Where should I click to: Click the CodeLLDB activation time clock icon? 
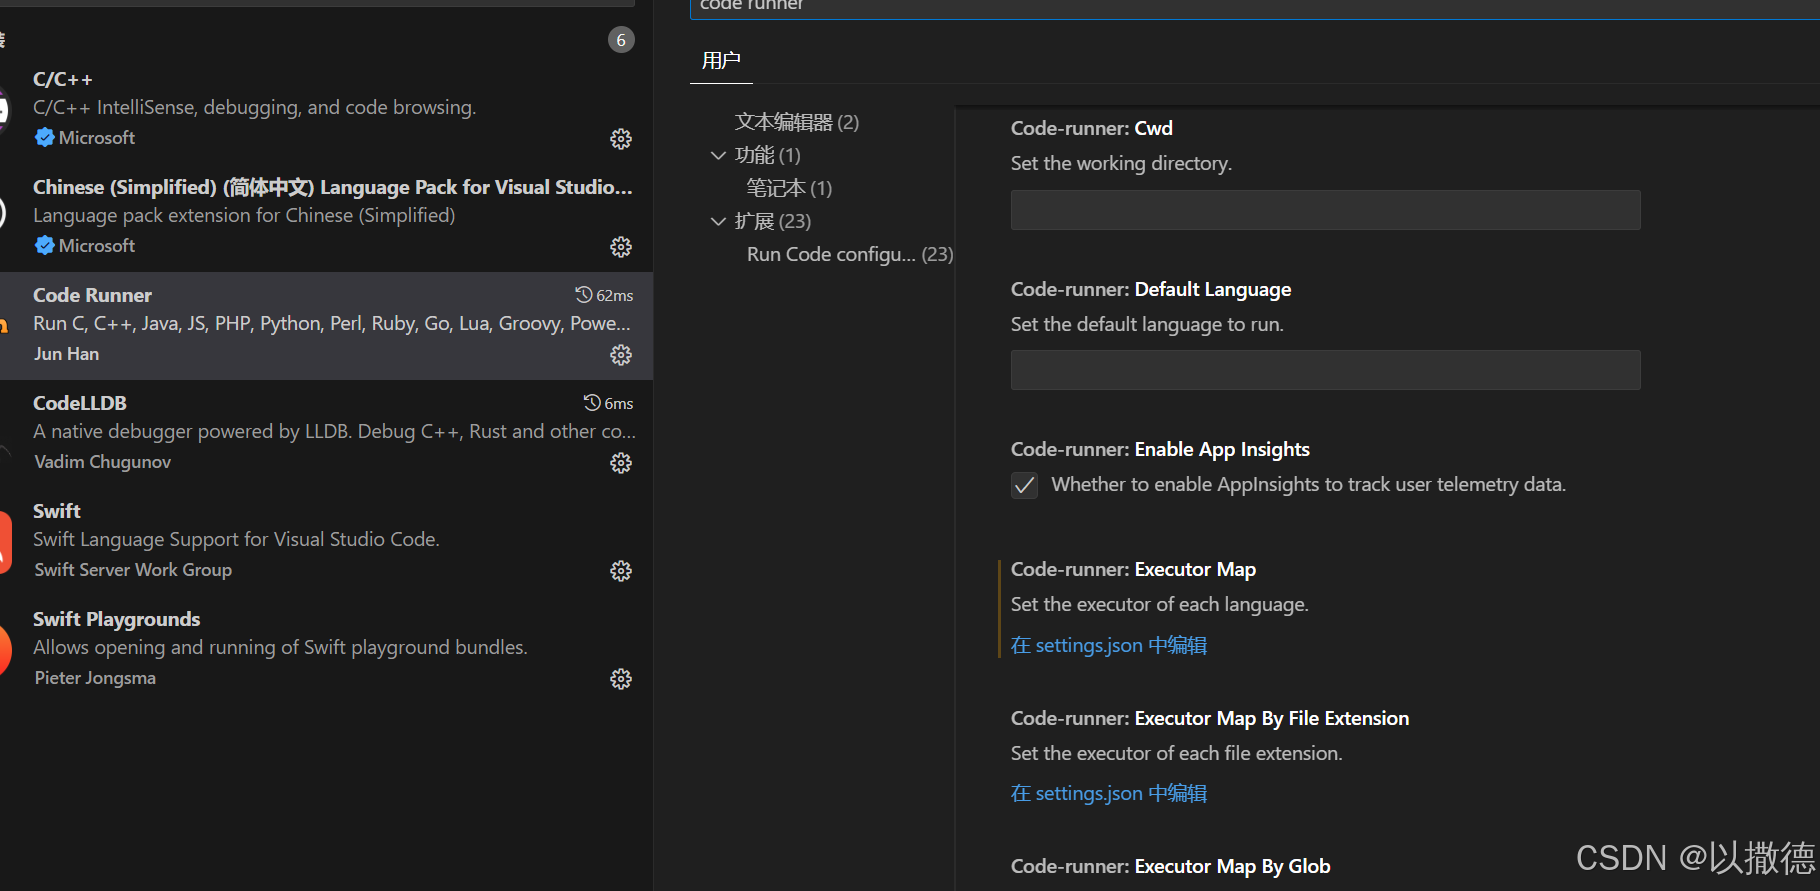(592, 403)
